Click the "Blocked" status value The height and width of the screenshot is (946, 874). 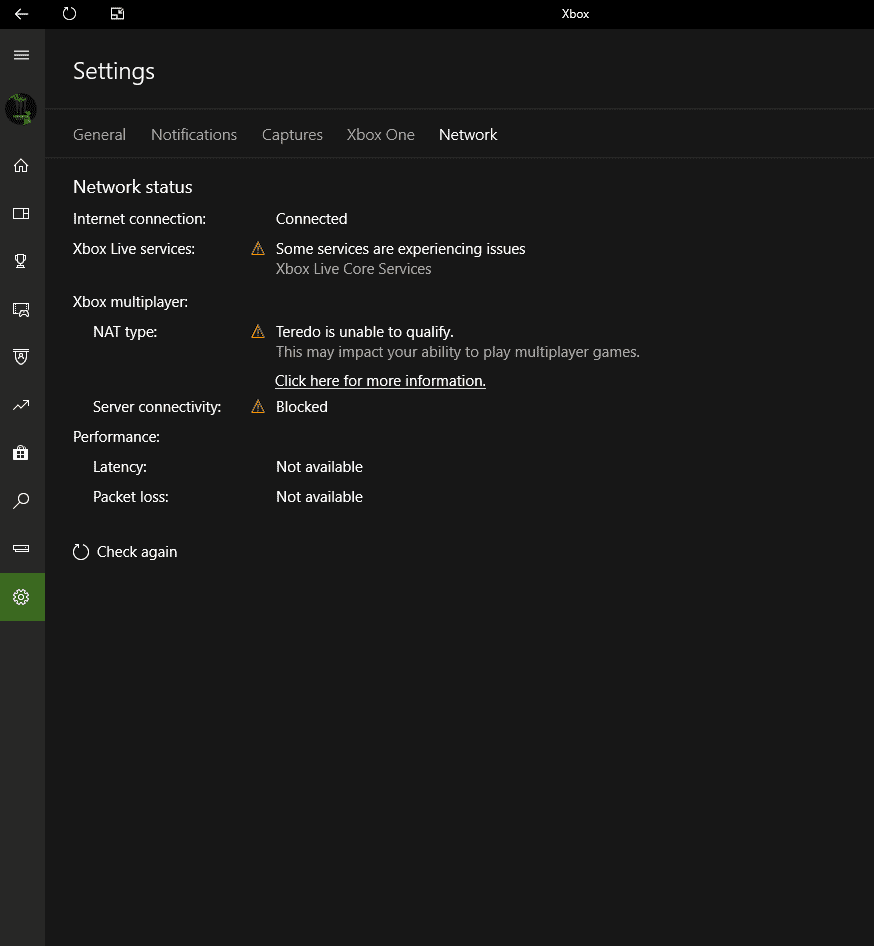click(x=302, y=407)
